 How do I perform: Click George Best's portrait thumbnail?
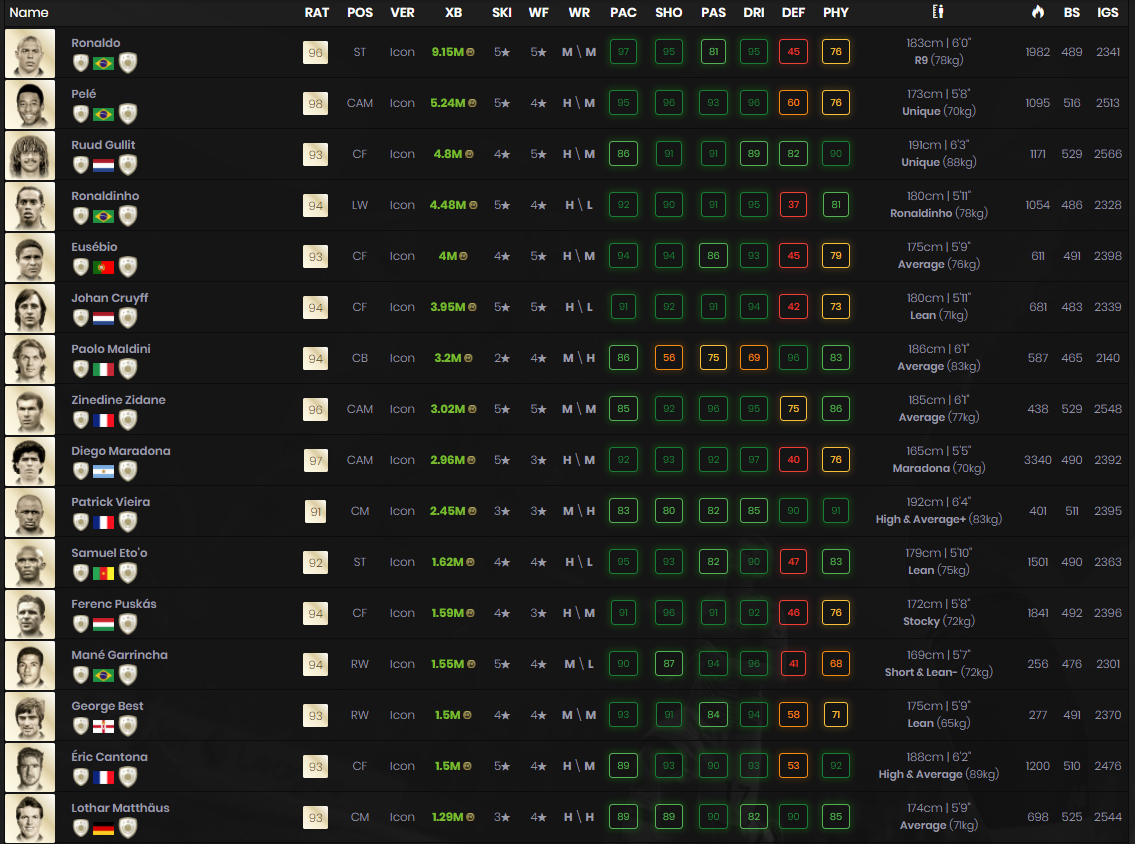pos(30,716)
